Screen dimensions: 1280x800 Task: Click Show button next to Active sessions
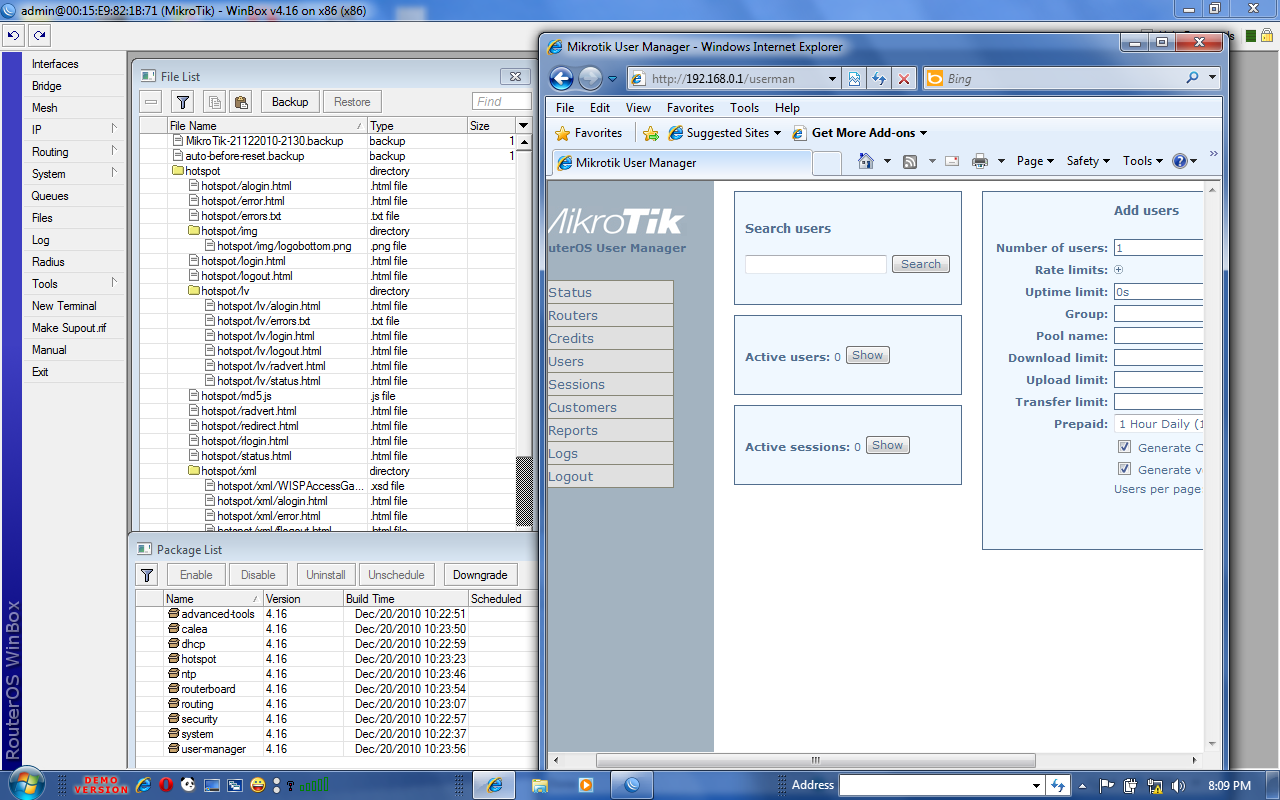pyautogui.click(x=888, y=445)
